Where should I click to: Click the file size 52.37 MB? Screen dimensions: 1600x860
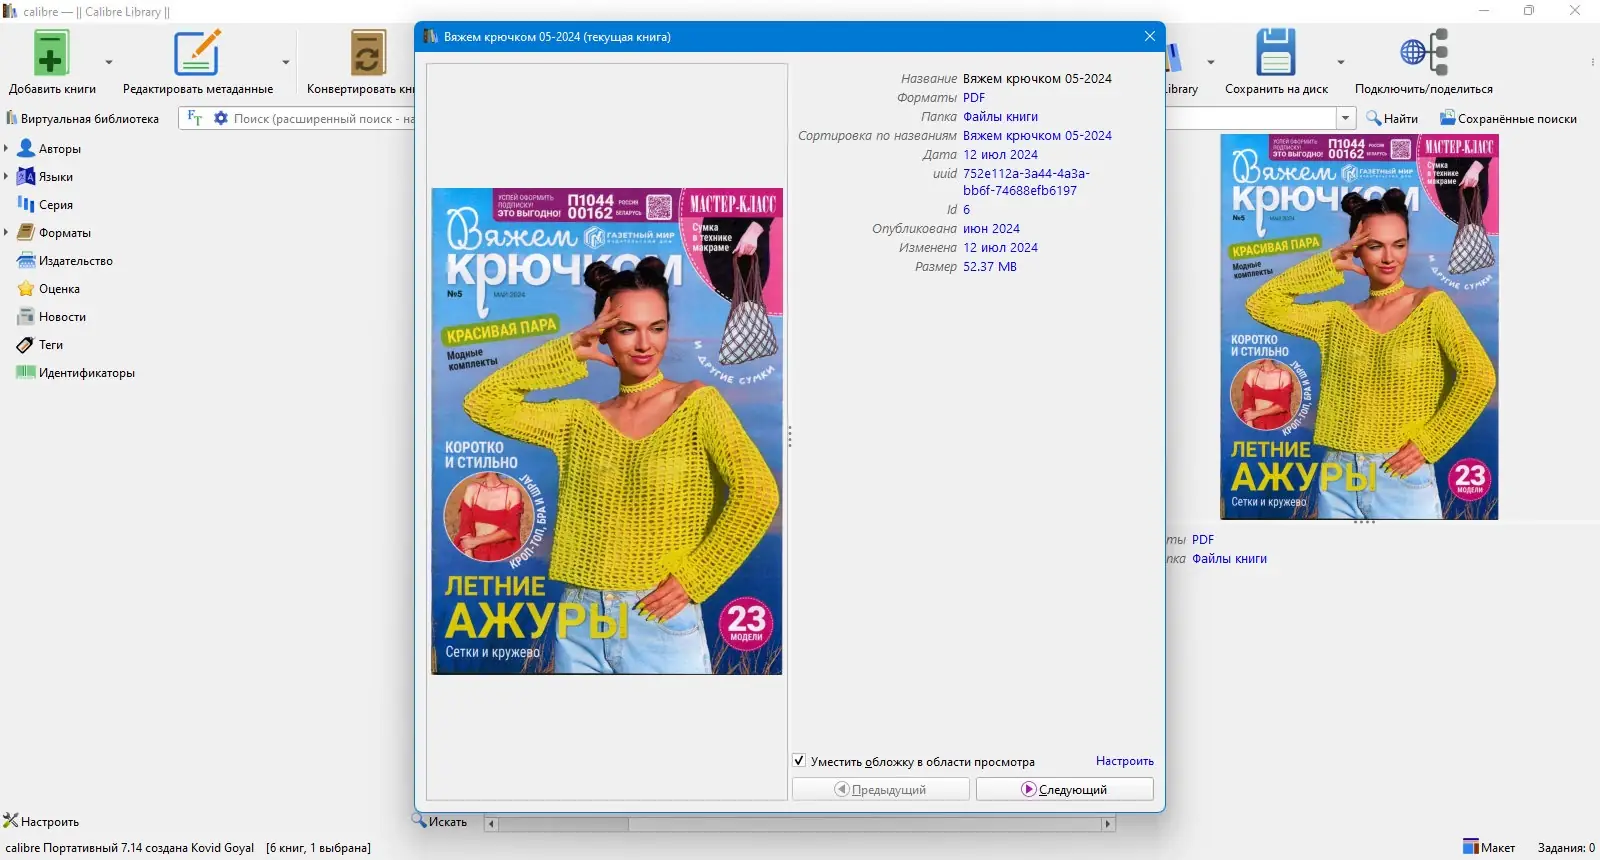(x=990, y=267)
